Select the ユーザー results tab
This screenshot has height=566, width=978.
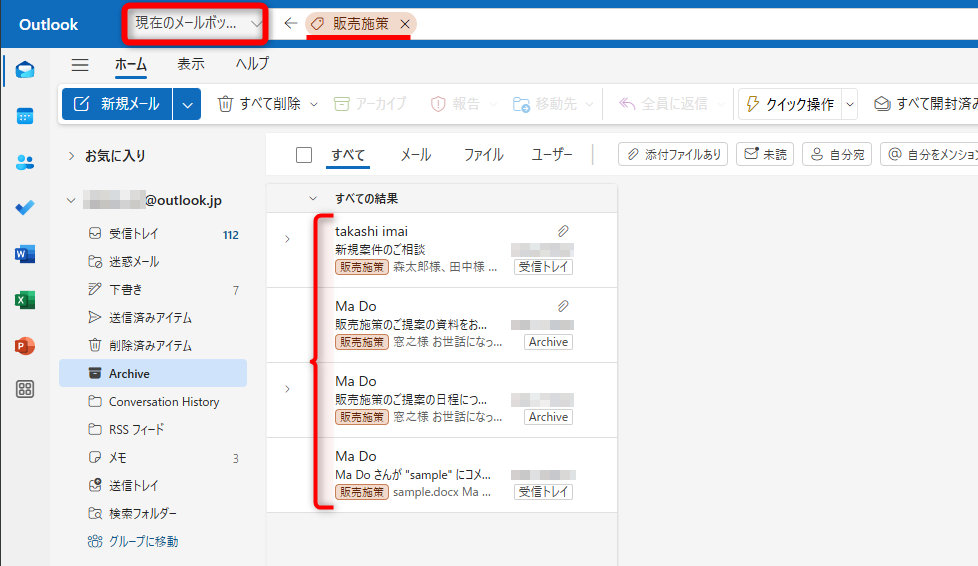551,155
